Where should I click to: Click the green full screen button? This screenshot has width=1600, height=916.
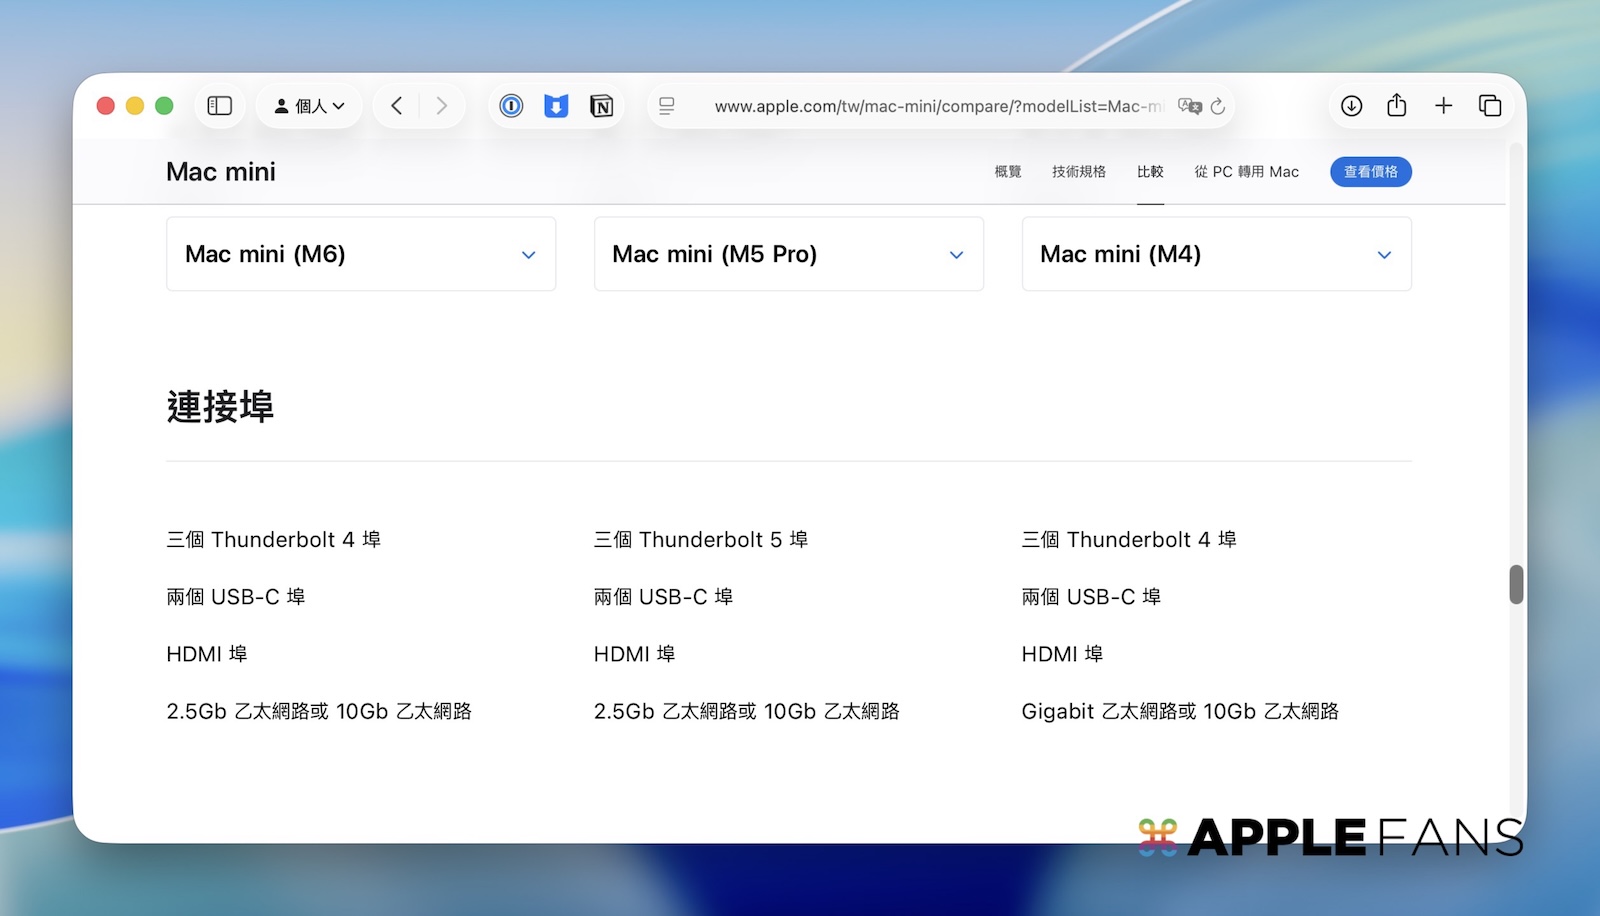click(x=164, y=106)
